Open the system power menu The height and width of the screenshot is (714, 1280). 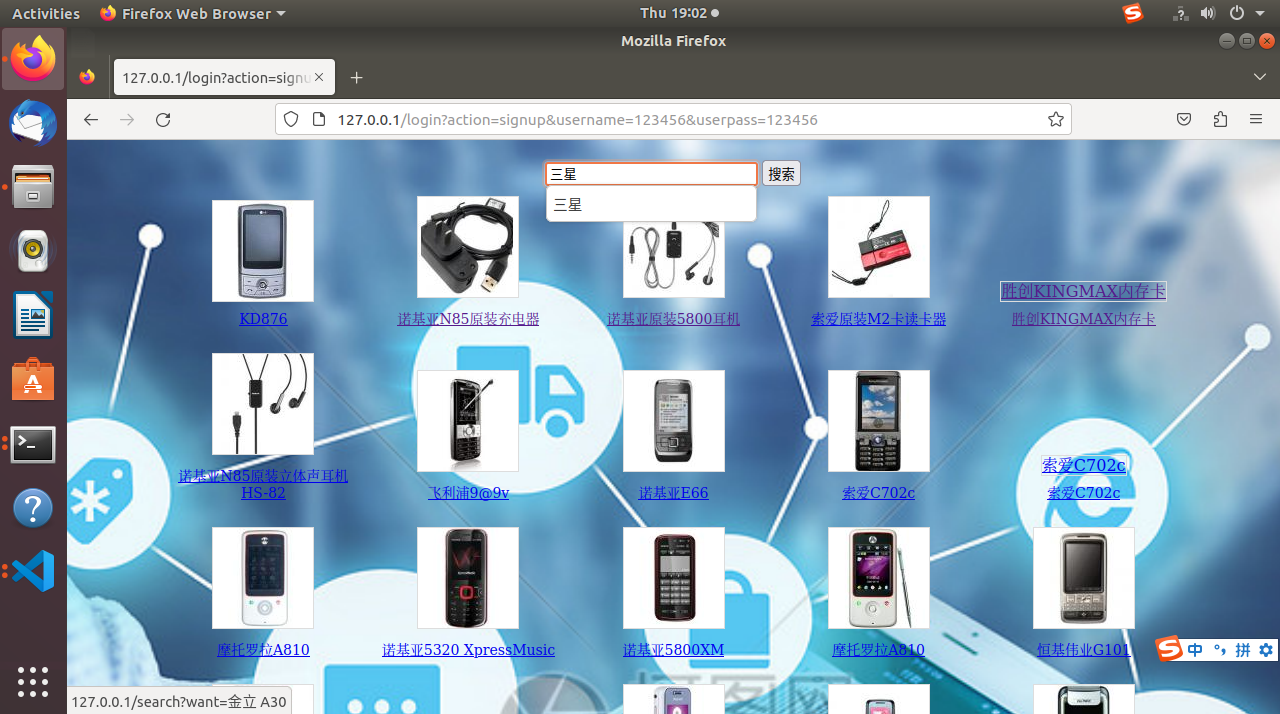click(x=1244, y=14)
